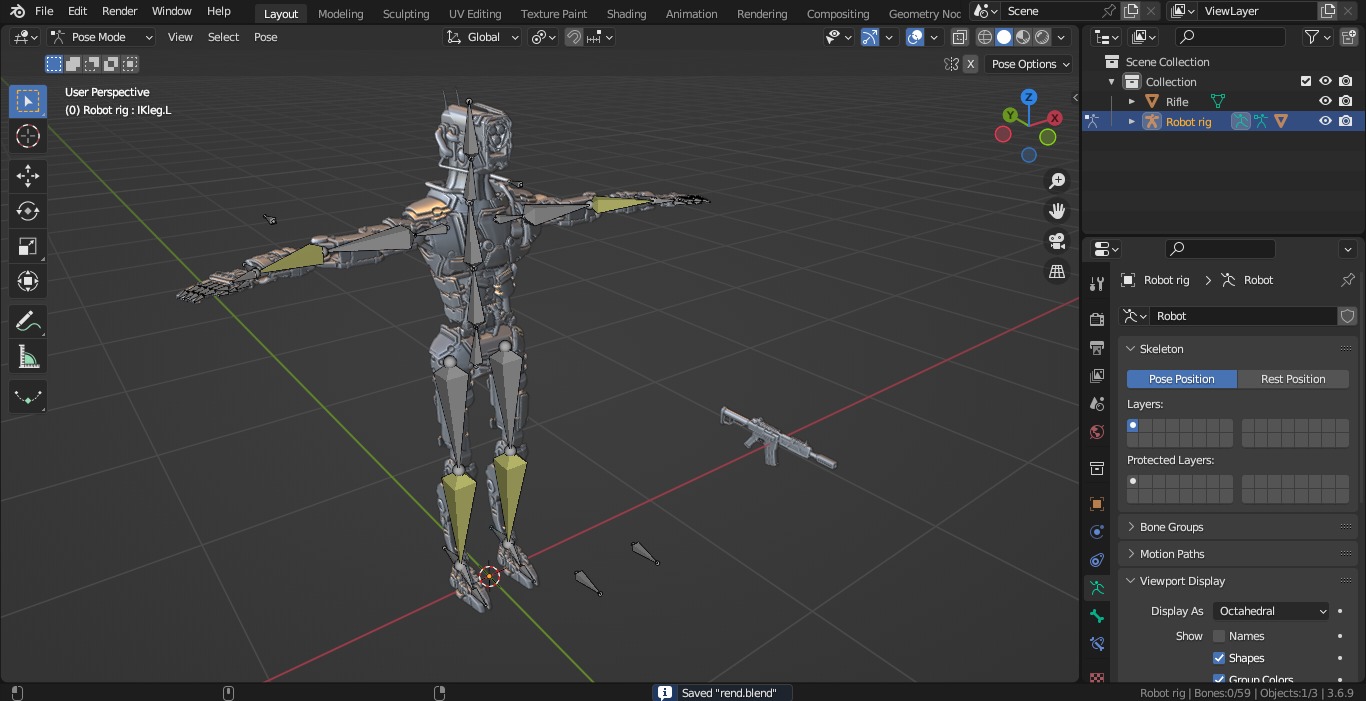Open the Bone properties tab
The width and height of the screenshot is (1366, 701).
(x=1097, y=616)
